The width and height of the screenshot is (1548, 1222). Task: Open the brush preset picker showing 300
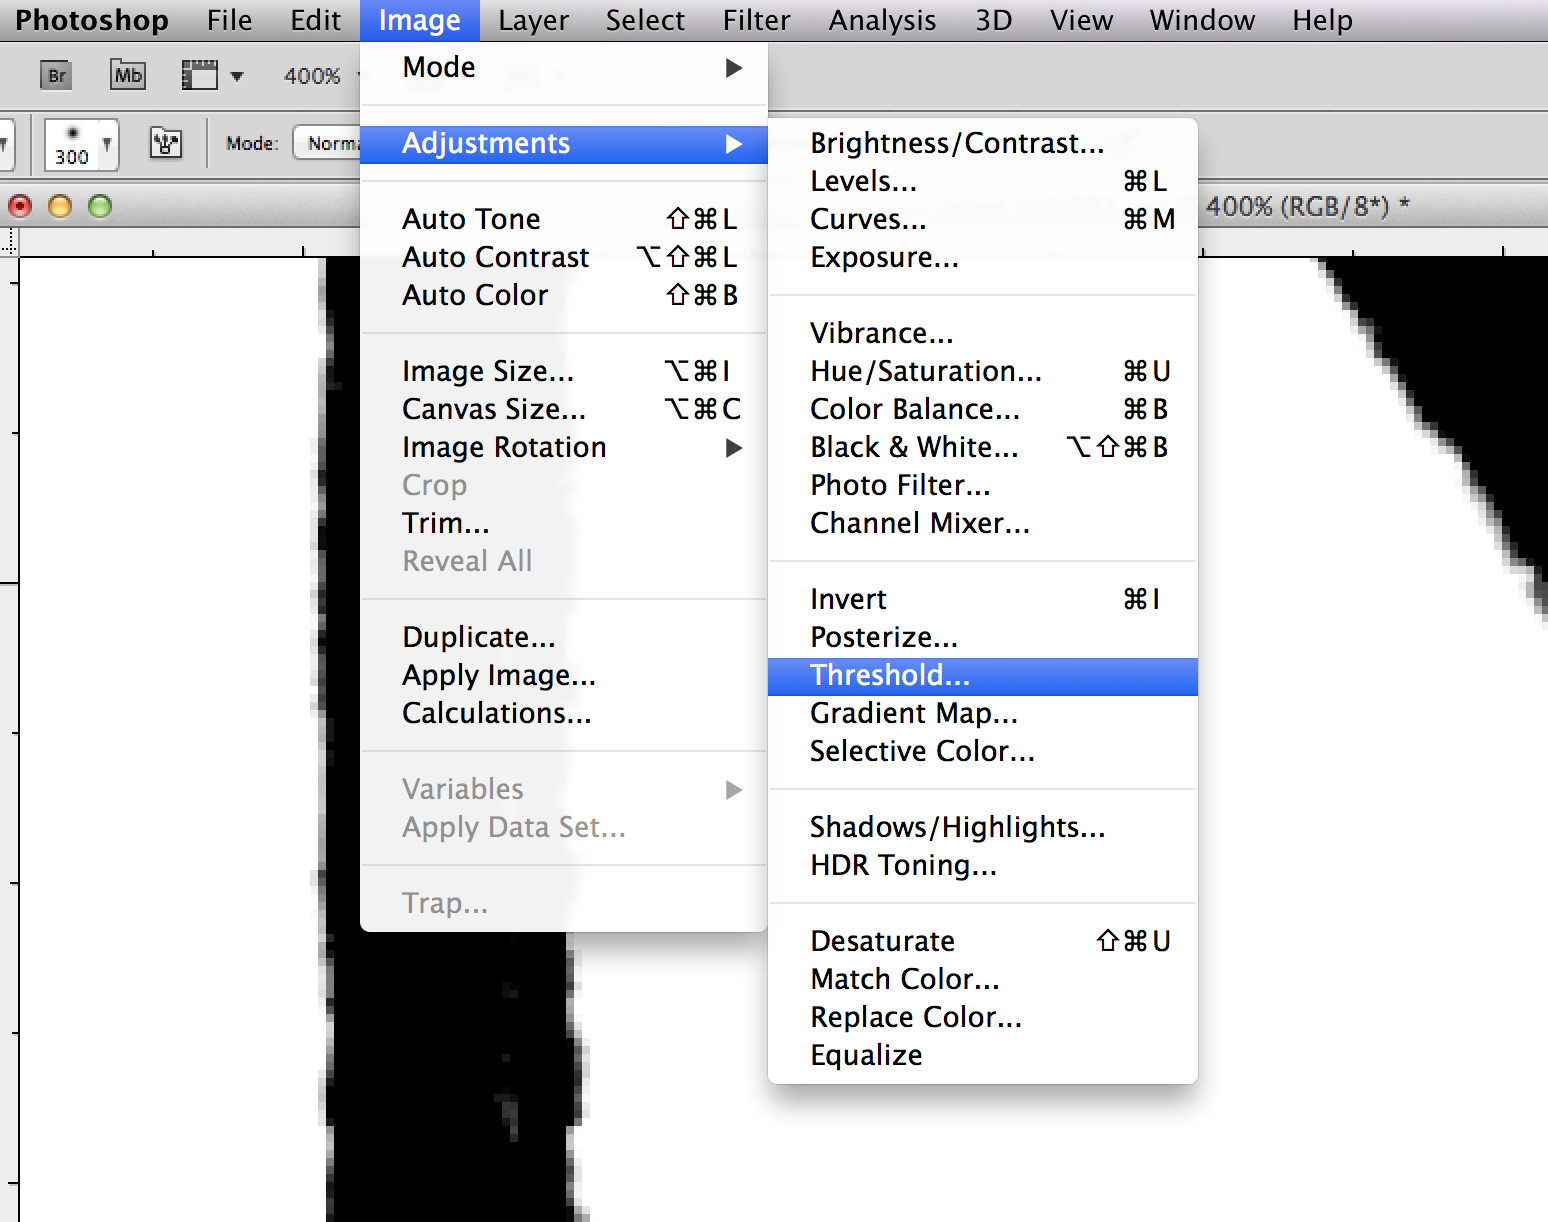[81, 145]
